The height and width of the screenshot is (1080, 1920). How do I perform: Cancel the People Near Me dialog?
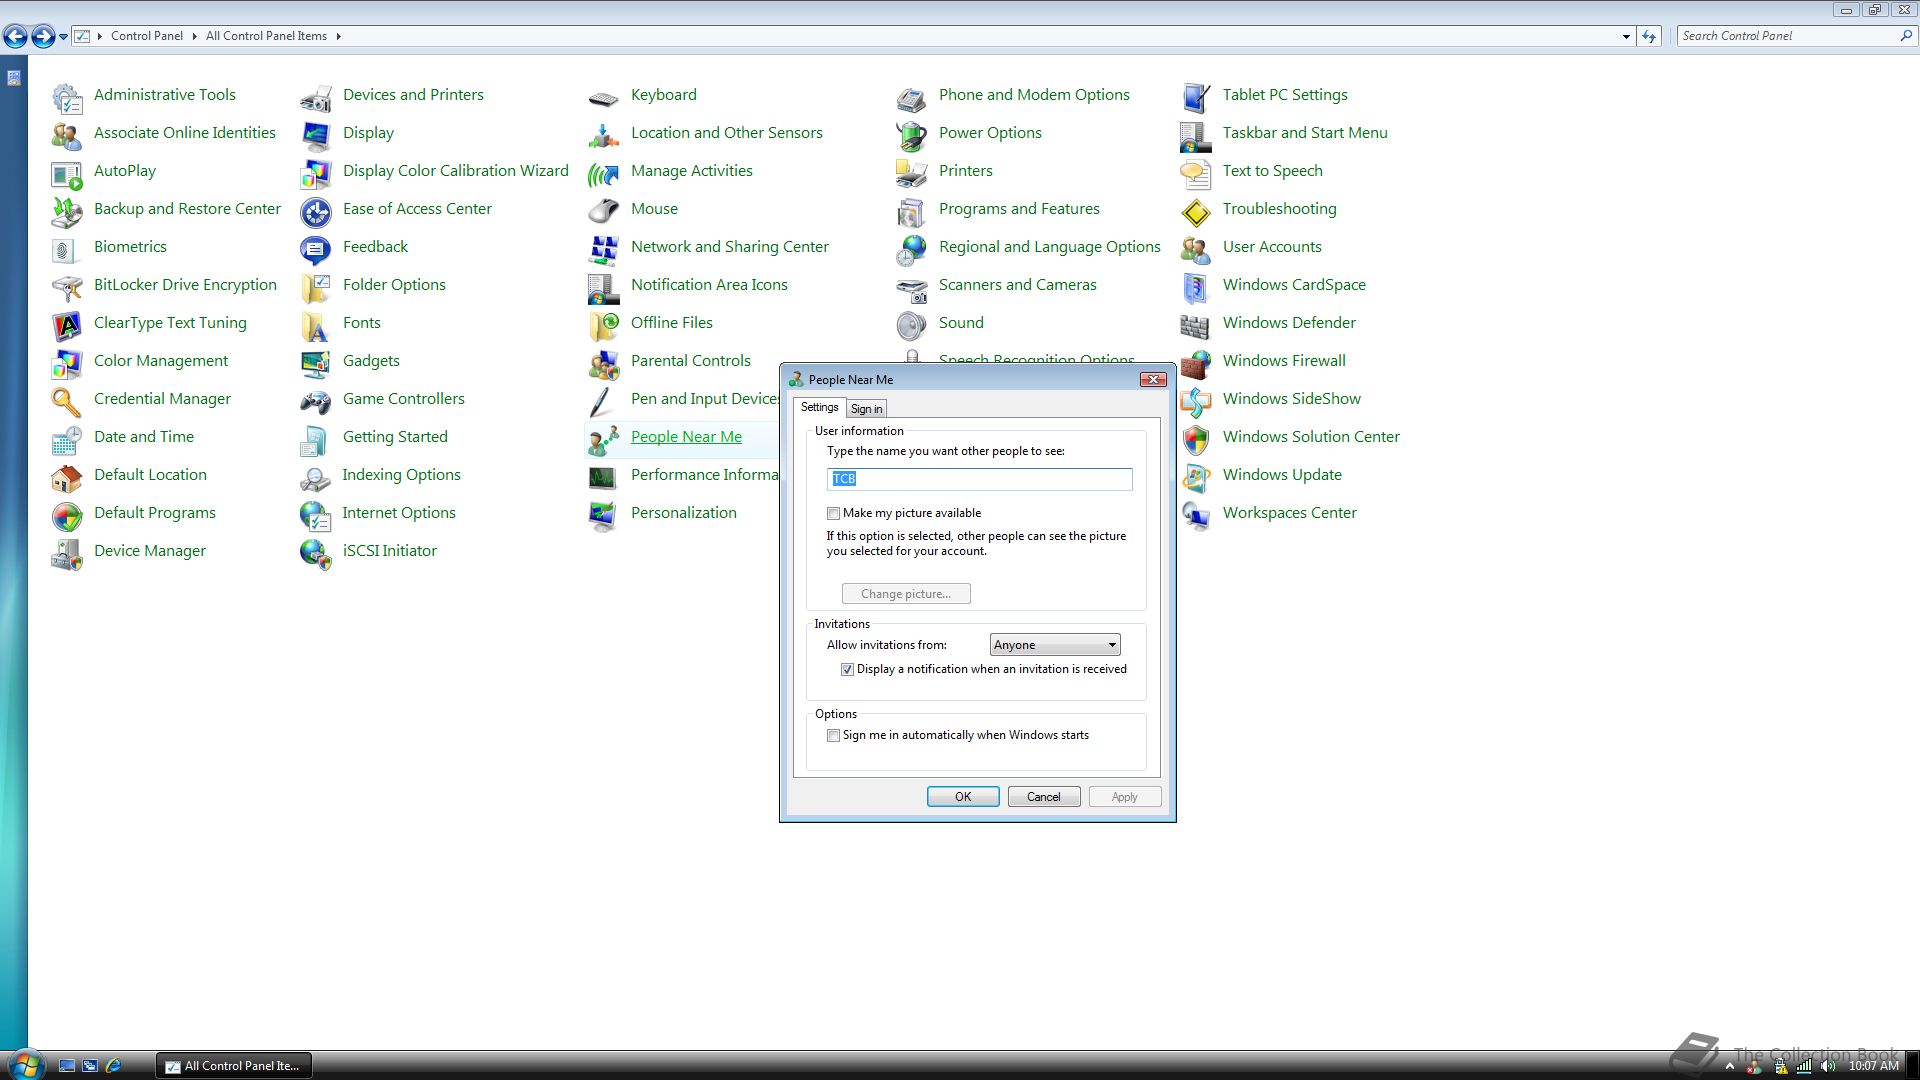(1043, 797)
